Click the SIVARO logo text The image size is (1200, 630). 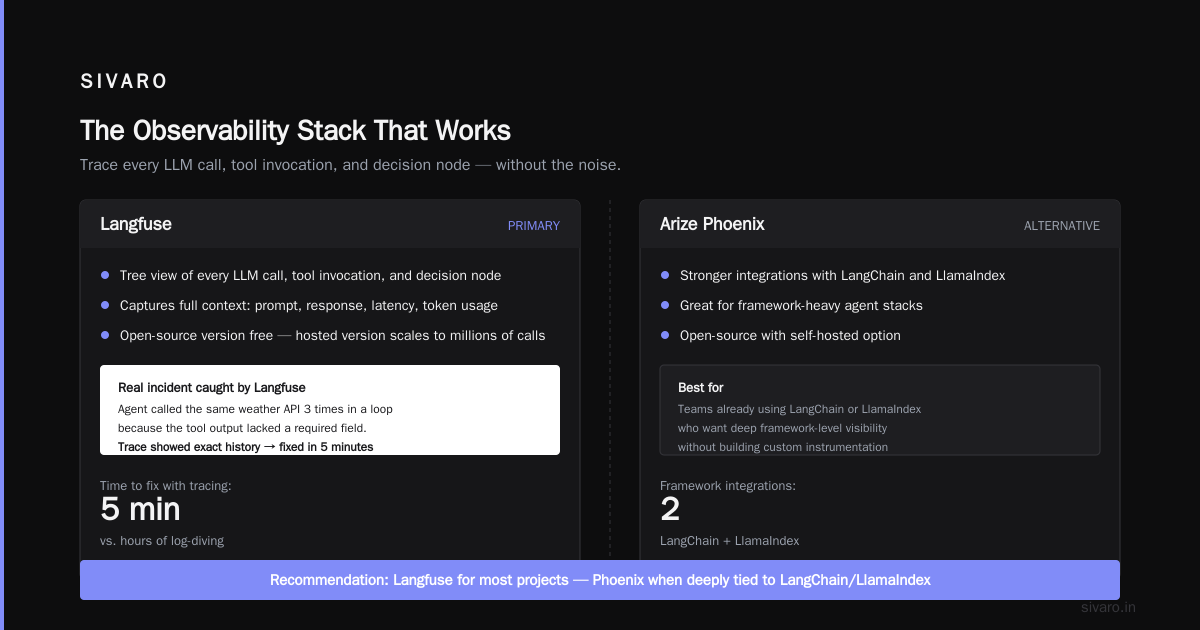coord(124,82)
